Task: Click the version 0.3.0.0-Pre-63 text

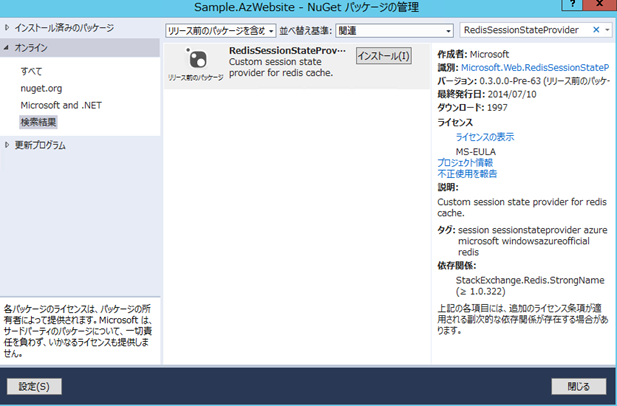Action: click(x=524, y=81)
